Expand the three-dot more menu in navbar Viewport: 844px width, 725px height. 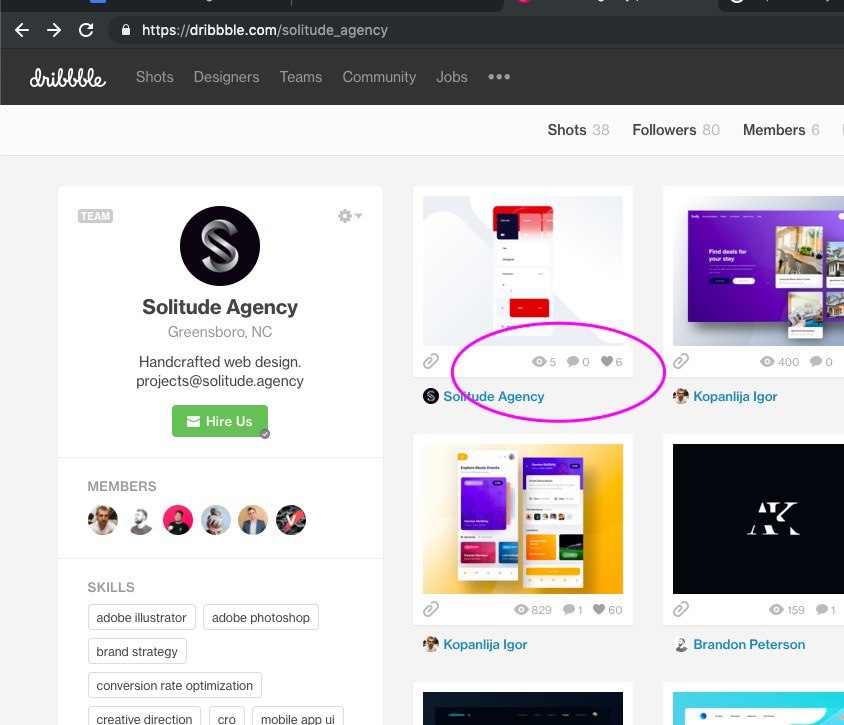coord(499,76)
